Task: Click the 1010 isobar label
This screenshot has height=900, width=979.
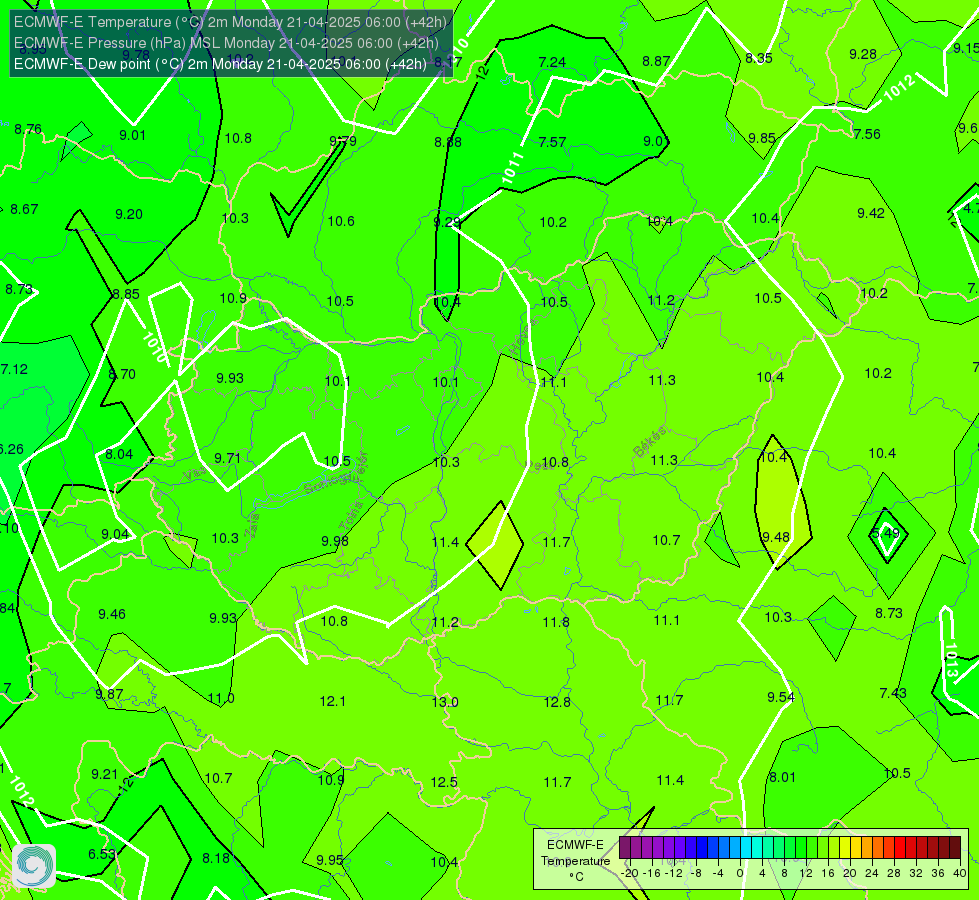Action: tap(154, 347)
